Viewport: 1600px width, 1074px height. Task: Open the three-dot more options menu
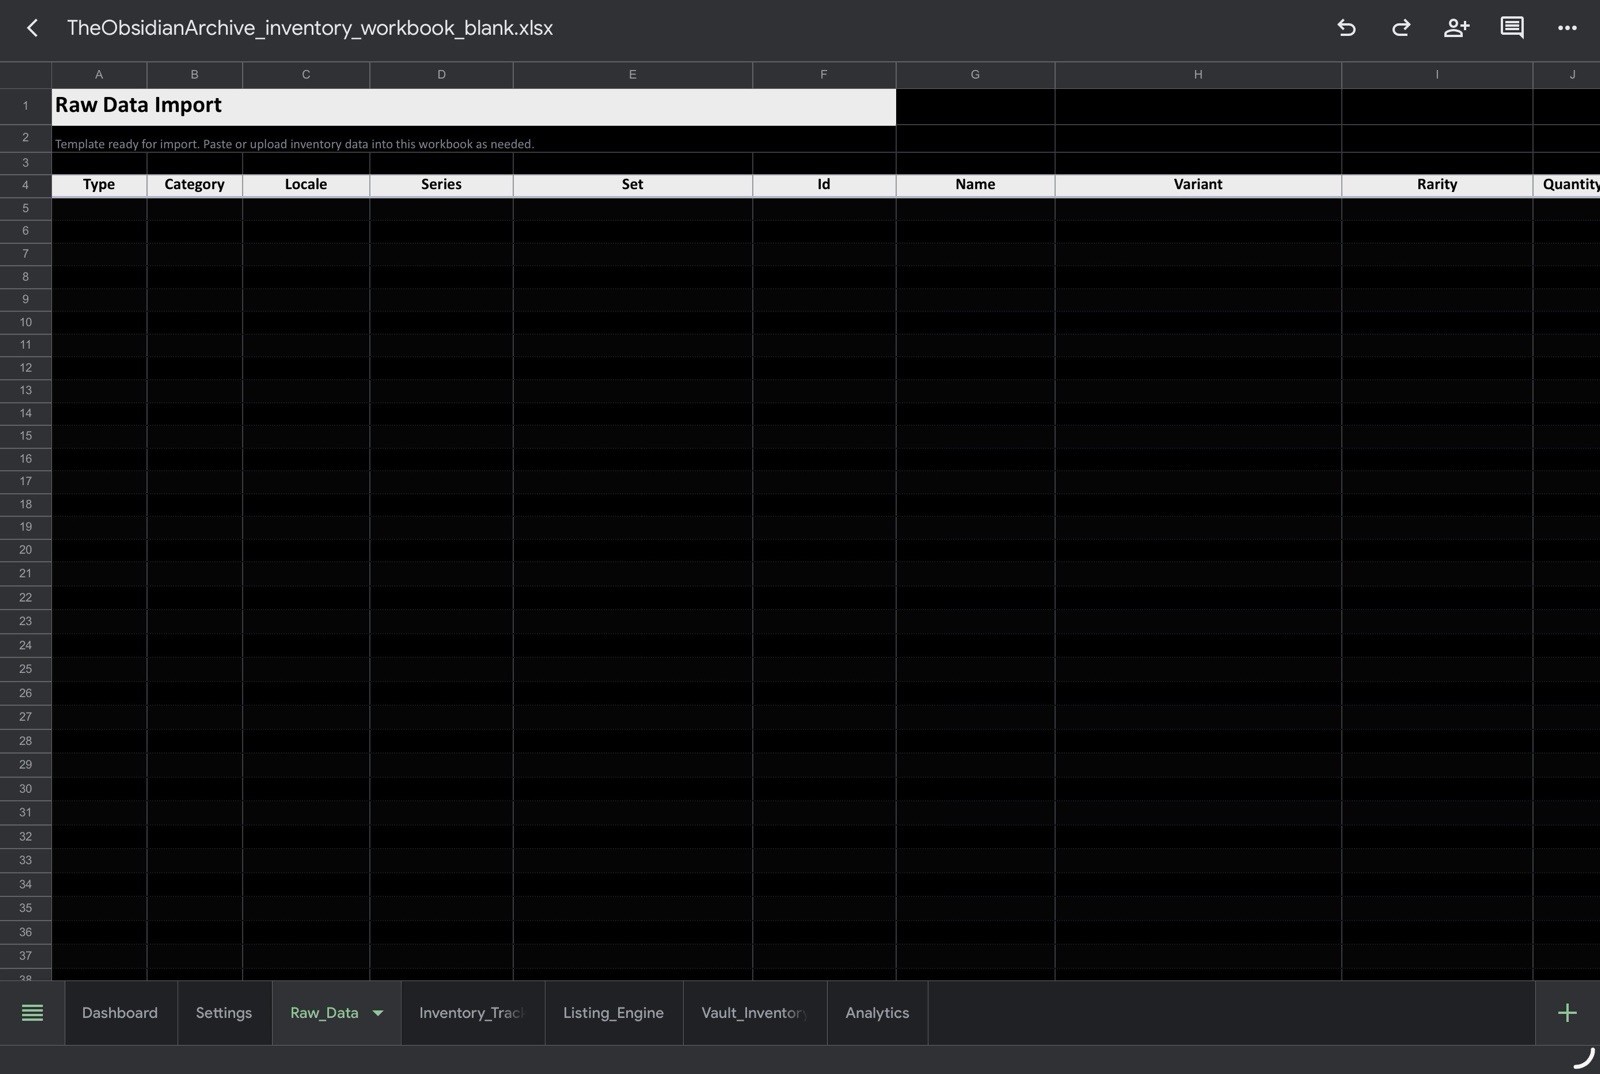[x=1567, y=28]
